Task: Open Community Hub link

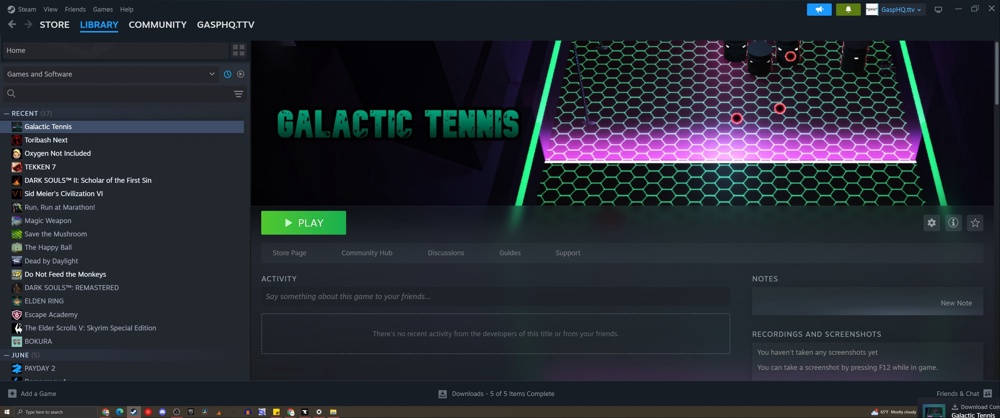Action: (367, 253)
